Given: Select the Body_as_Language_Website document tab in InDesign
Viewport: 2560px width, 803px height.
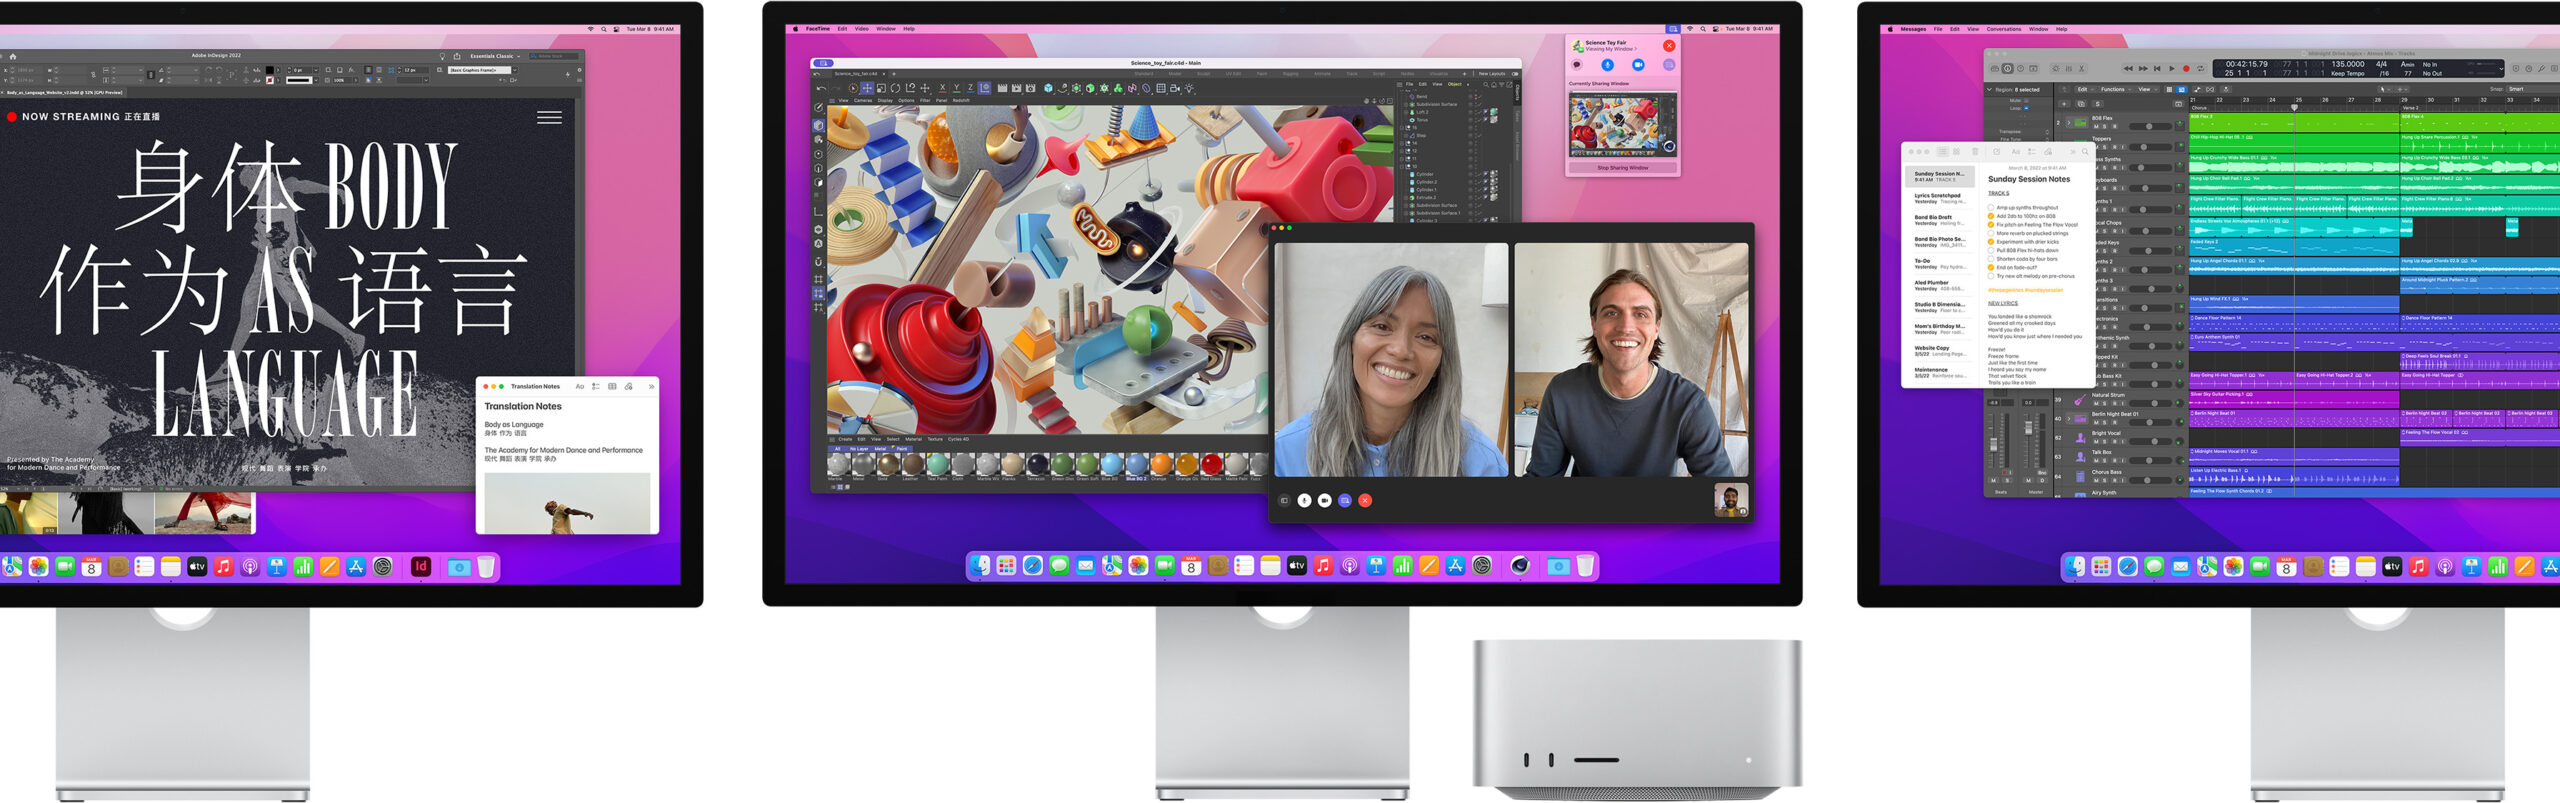Looking at the screenshot, I should coord(65,93).
